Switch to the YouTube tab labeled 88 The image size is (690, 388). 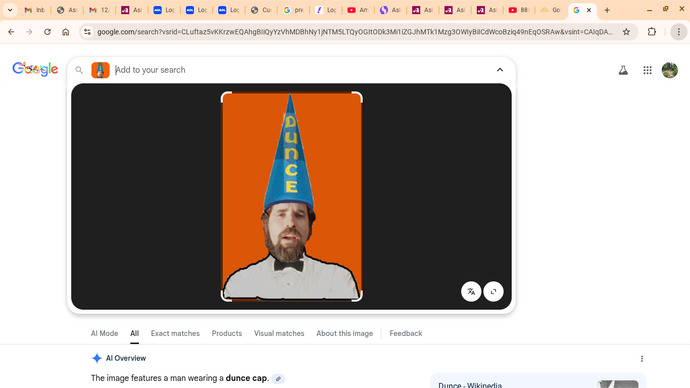519,10
